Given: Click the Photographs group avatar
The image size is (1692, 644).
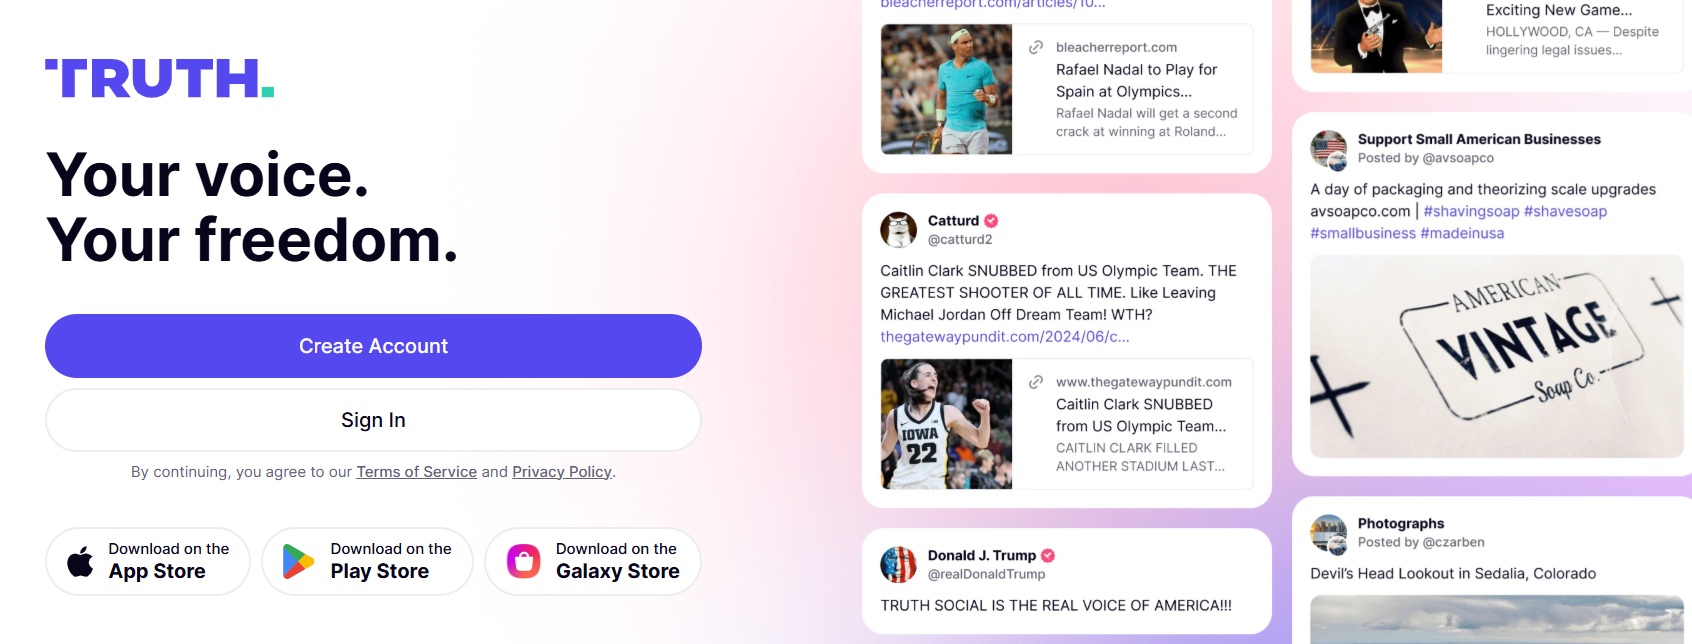Looking at the screenshot, I should click(1329, 534).
